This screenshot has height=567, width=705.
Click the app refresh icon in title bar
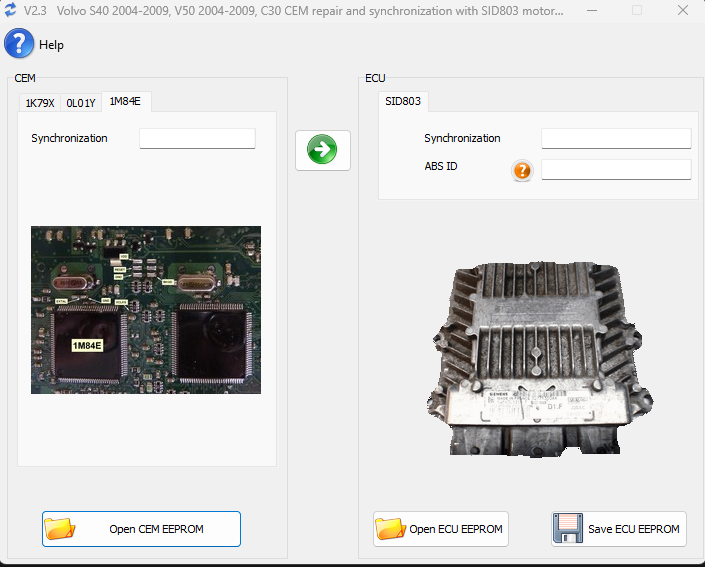[10, 9]
